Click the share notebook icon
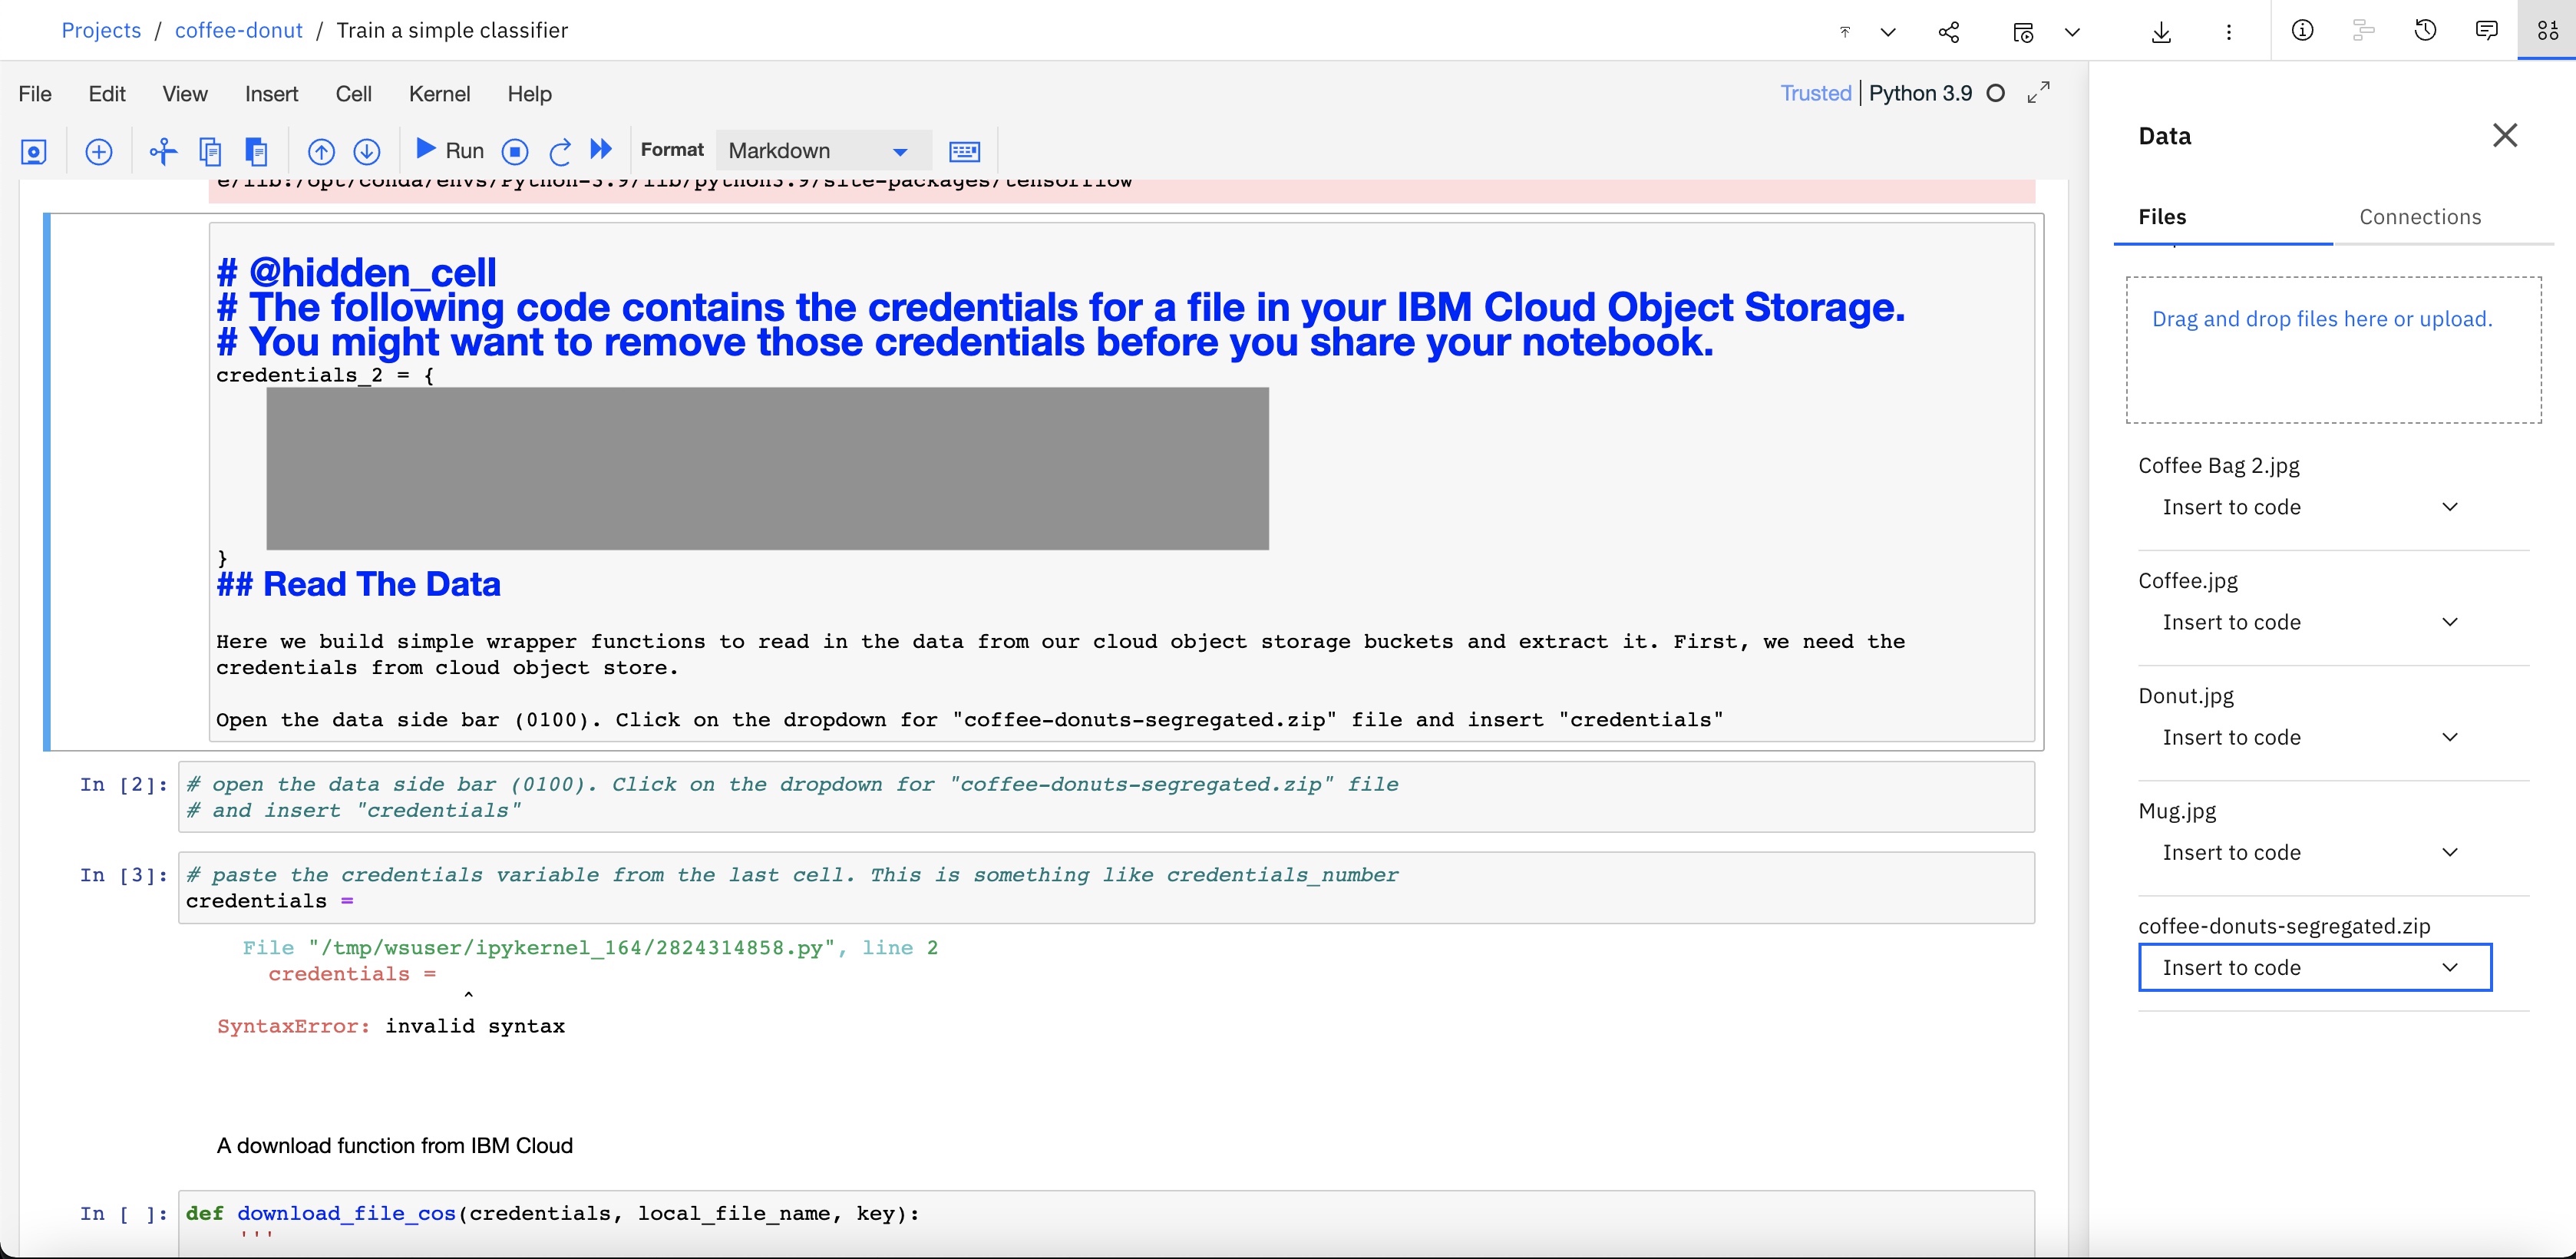Image resolution: width=2576 pixels, height=1259 pixels. coord(1949,32)
